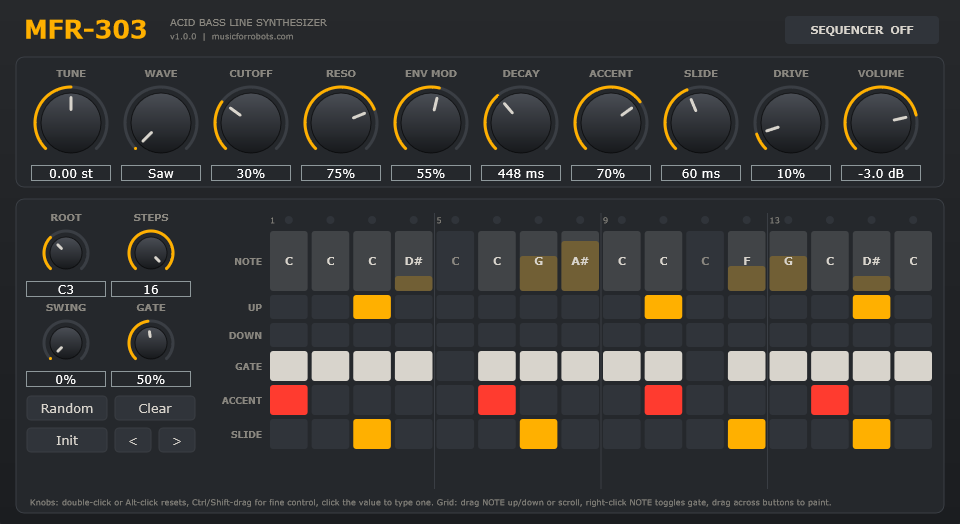Viewport: 960px width, 524px height.
Task: Click the steps value field 16
Action: (151, 289)
